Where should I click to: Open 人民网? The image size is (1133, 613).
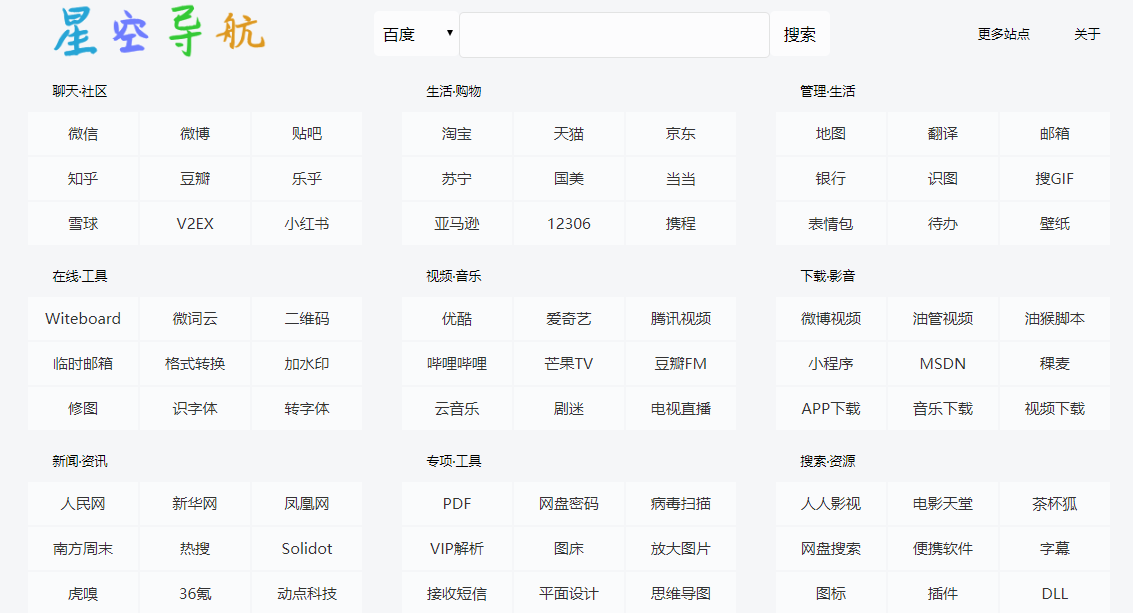pyautogui.click(x=83, y=504)
